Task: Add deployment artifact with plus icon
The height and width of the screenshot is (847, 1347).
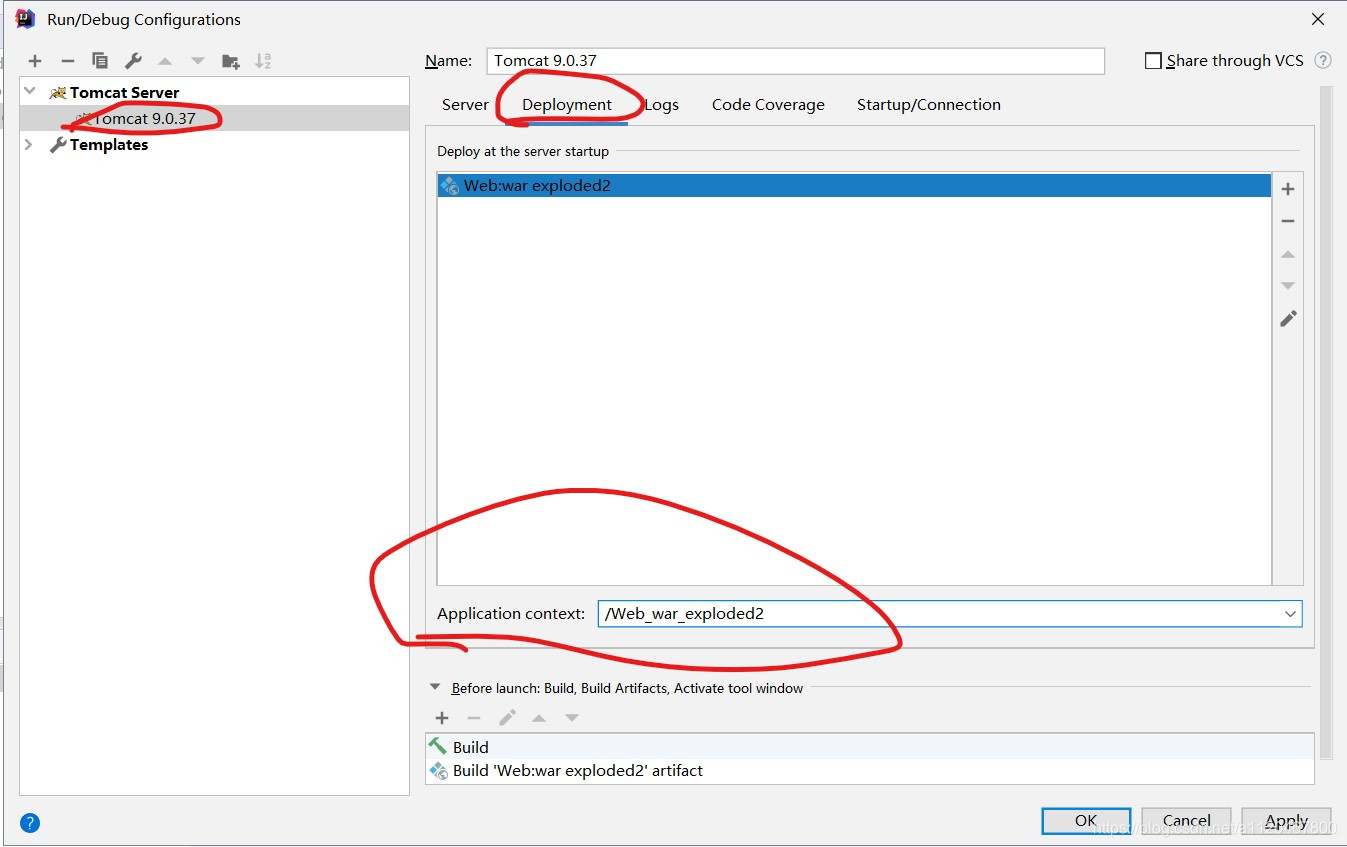Action: 1288,189
